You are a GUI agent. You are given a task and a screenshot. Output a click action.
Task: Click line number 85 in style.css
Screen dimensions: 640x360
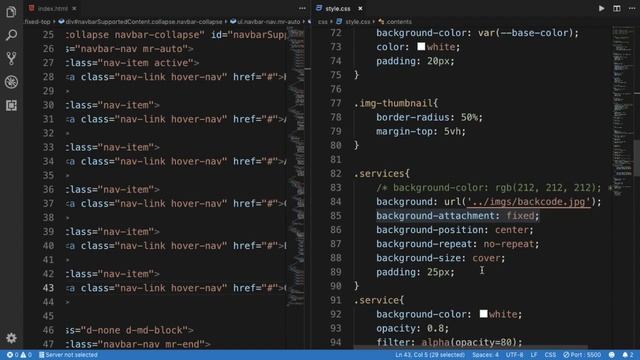(x=336, y=216)
